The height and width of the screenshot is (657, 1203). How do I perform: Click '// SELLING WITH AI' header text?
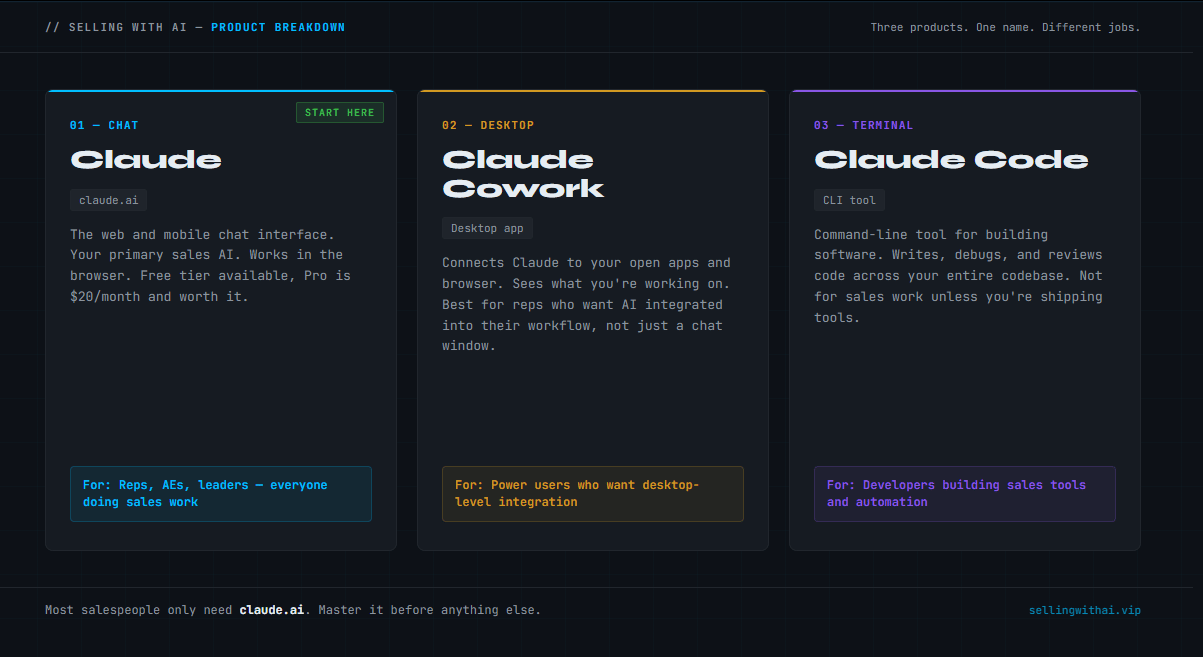[x=116, y=27]
